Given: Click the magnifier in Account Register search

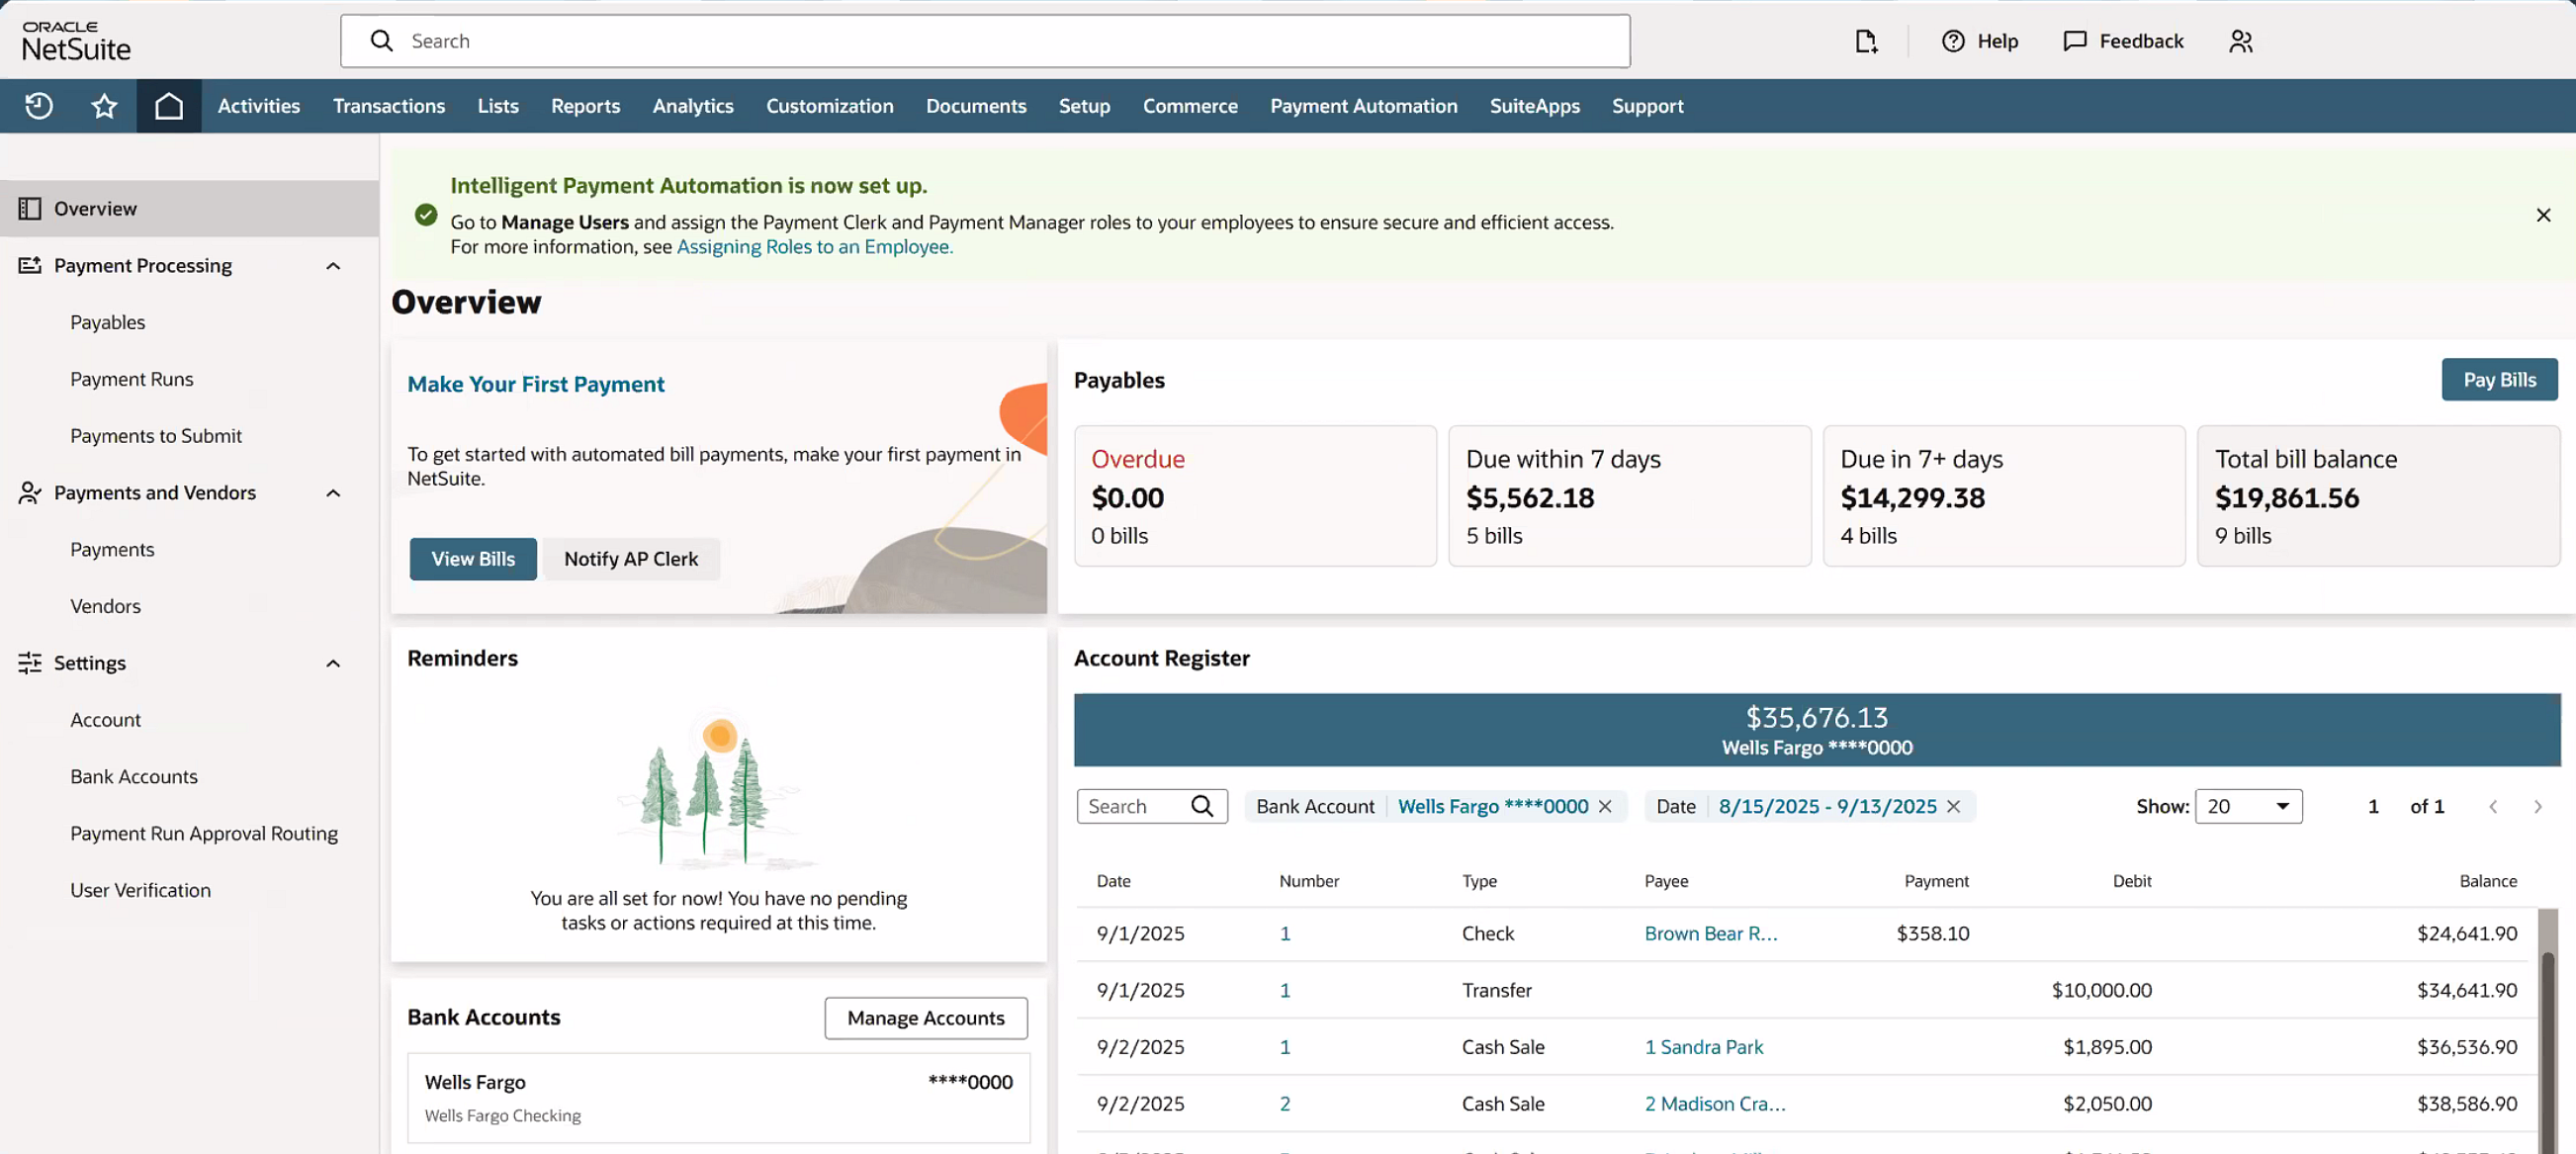Looking at the screenshot, I should point(1205,805).
